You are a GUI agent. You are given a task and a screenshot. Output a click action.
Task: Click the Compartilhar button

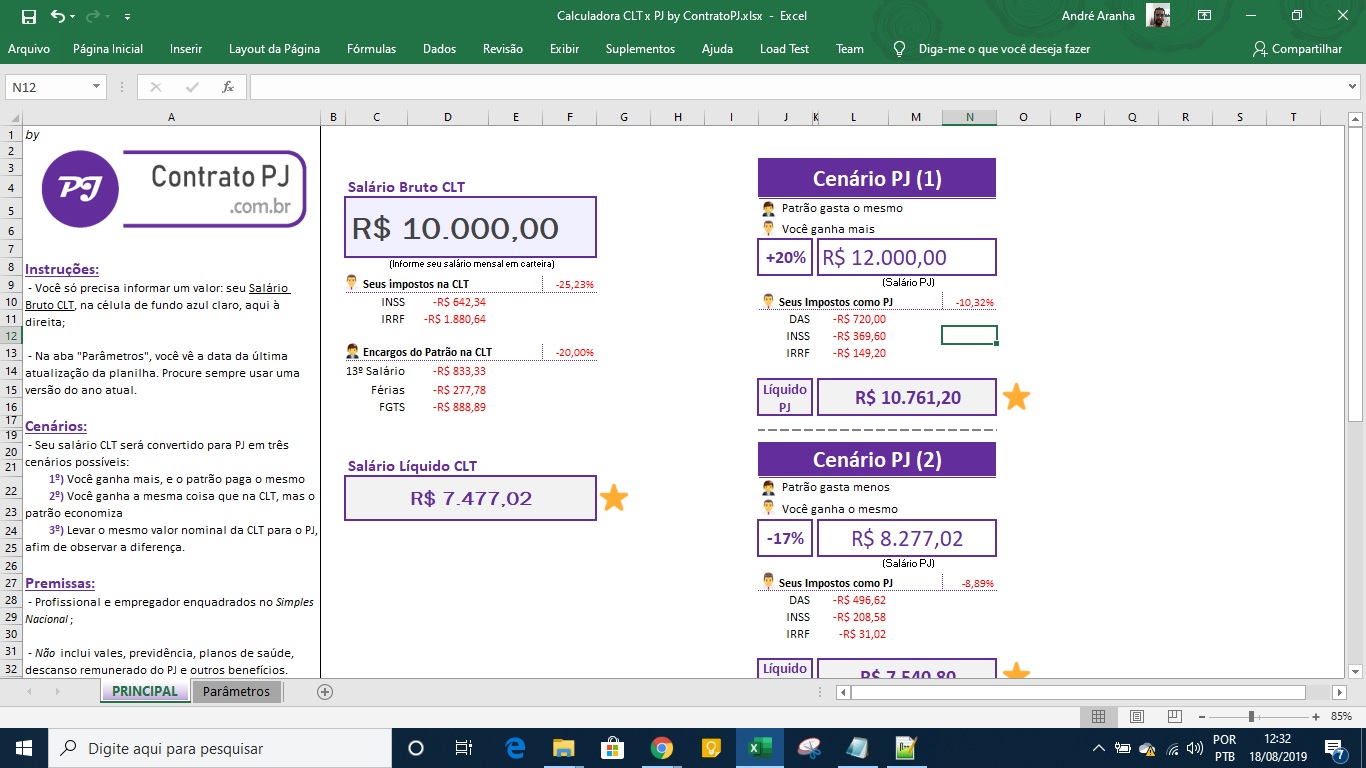[x=1297, y=49]
